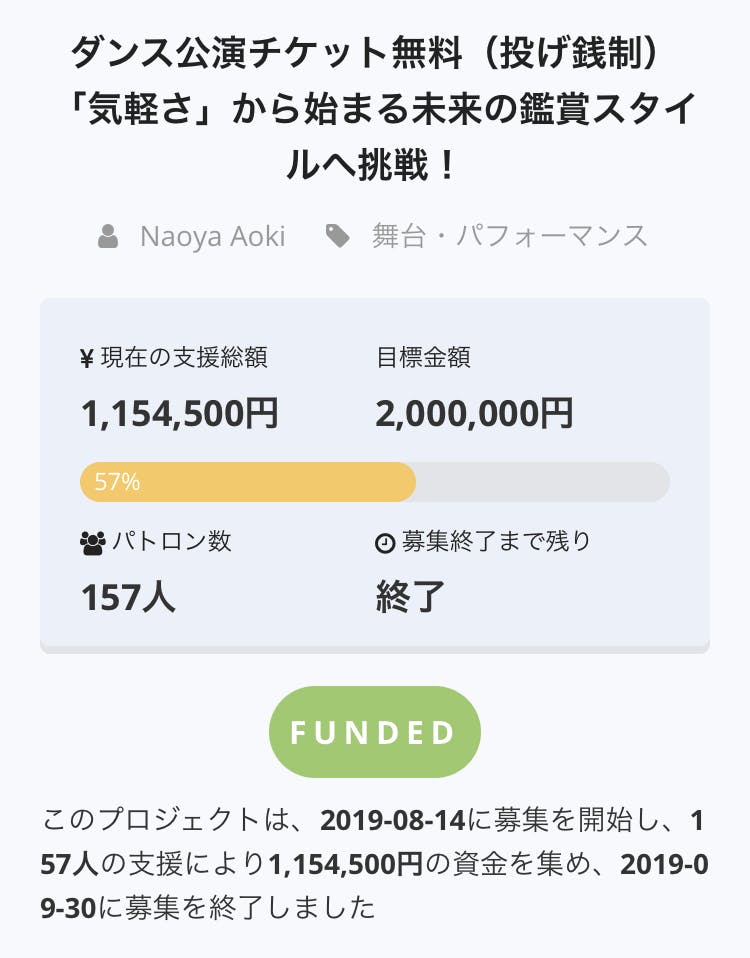750x958 pixels.
Task: Select the 2,000,000円 goal amount
Action: pos(474,413)
